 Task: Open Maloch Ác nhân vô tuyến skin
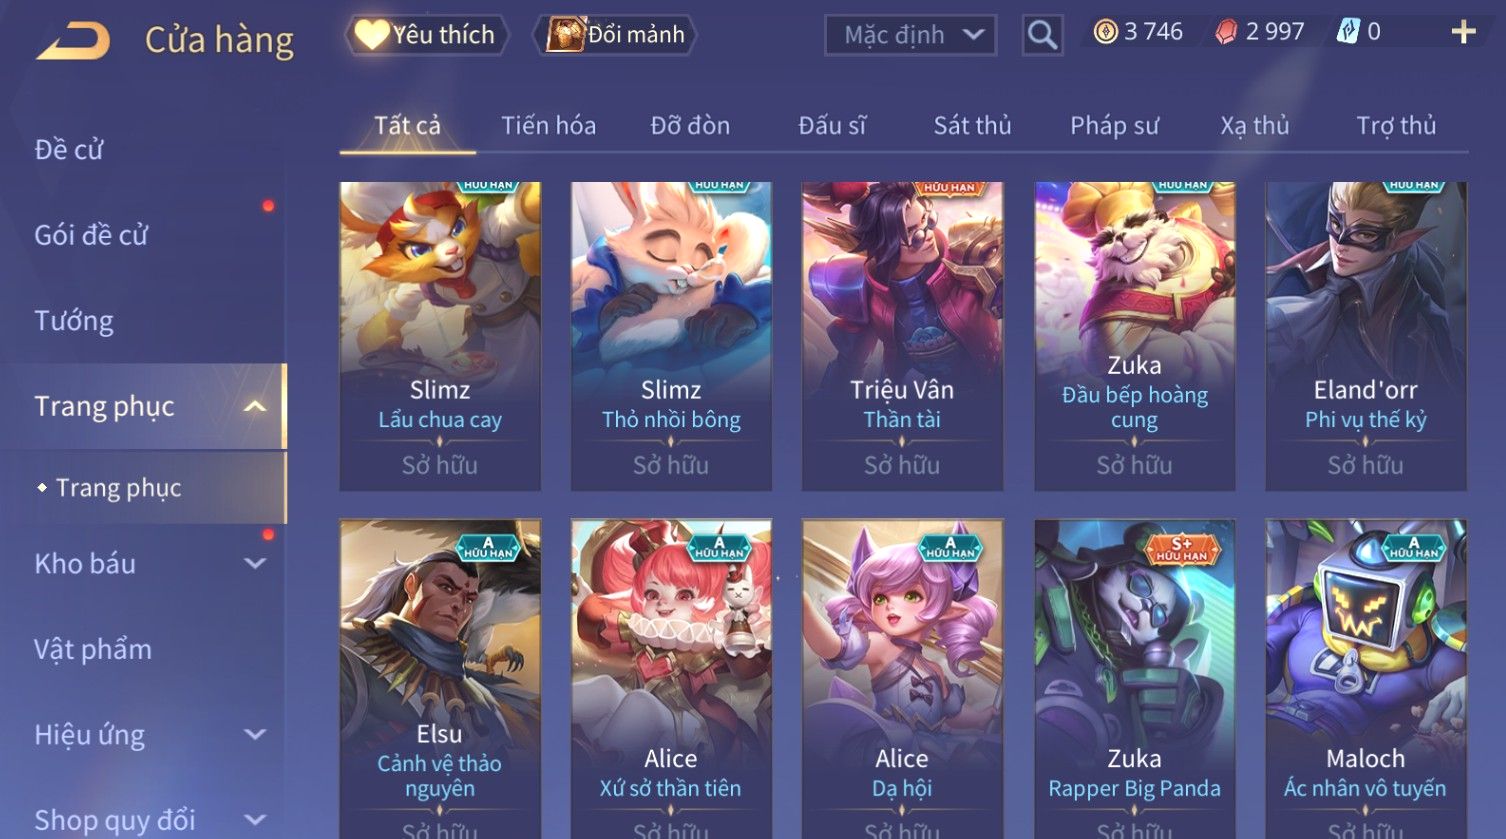[1365, 680]
